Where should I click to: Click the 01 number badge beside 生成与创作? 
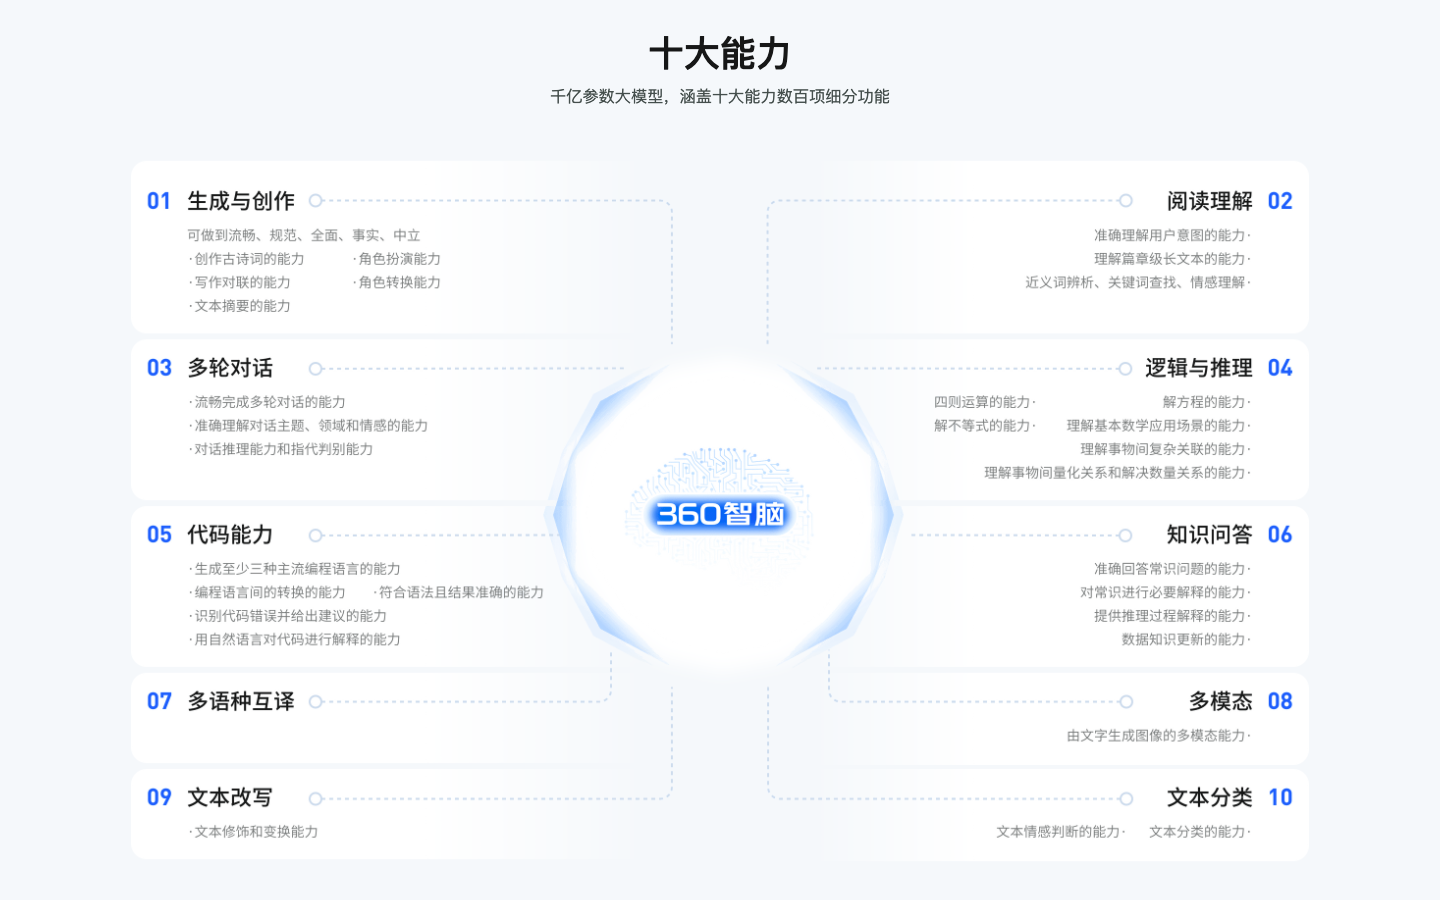click(158, 201)
